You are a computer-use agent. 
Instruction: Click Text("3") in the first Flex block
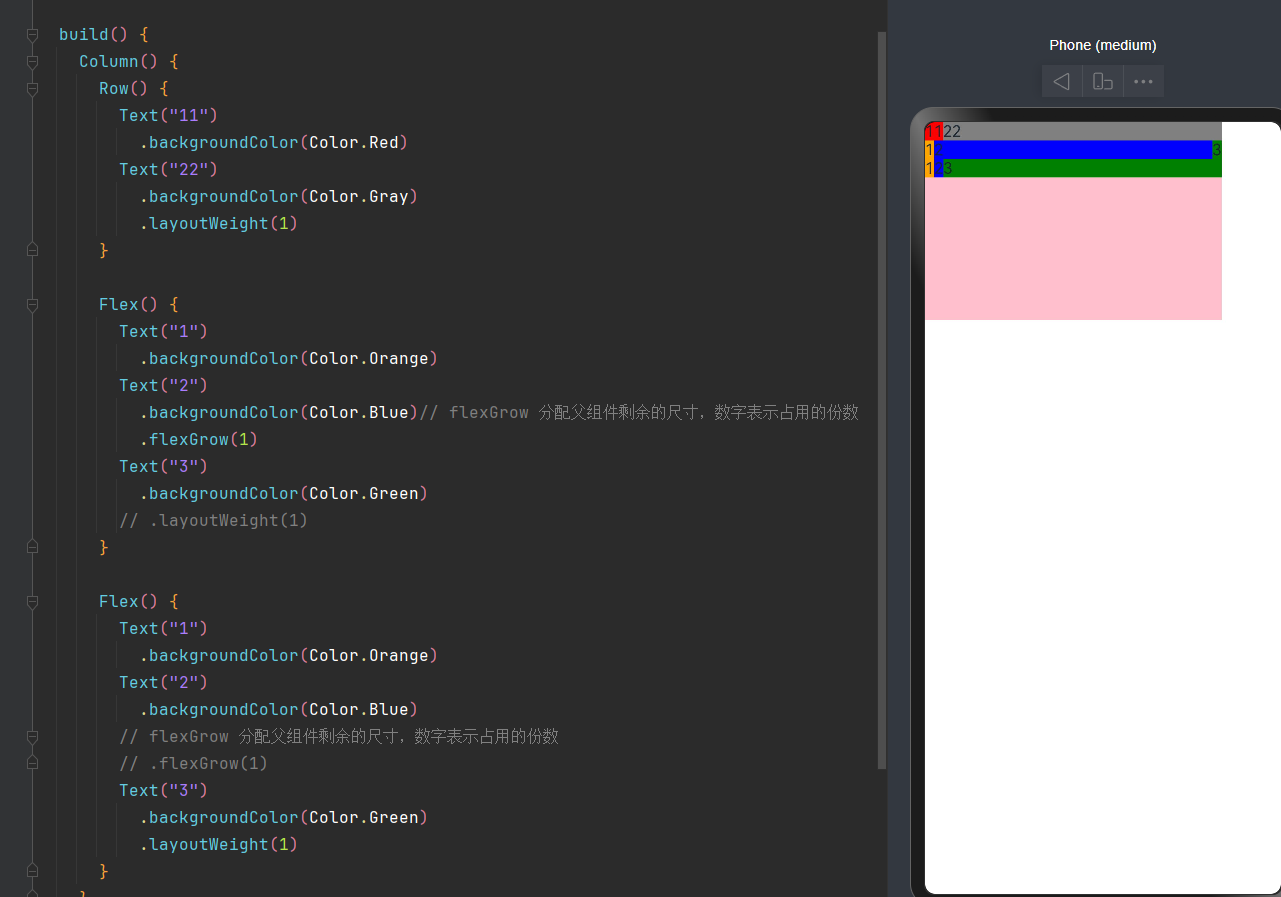pyautogui.click(x=163, y=467)
